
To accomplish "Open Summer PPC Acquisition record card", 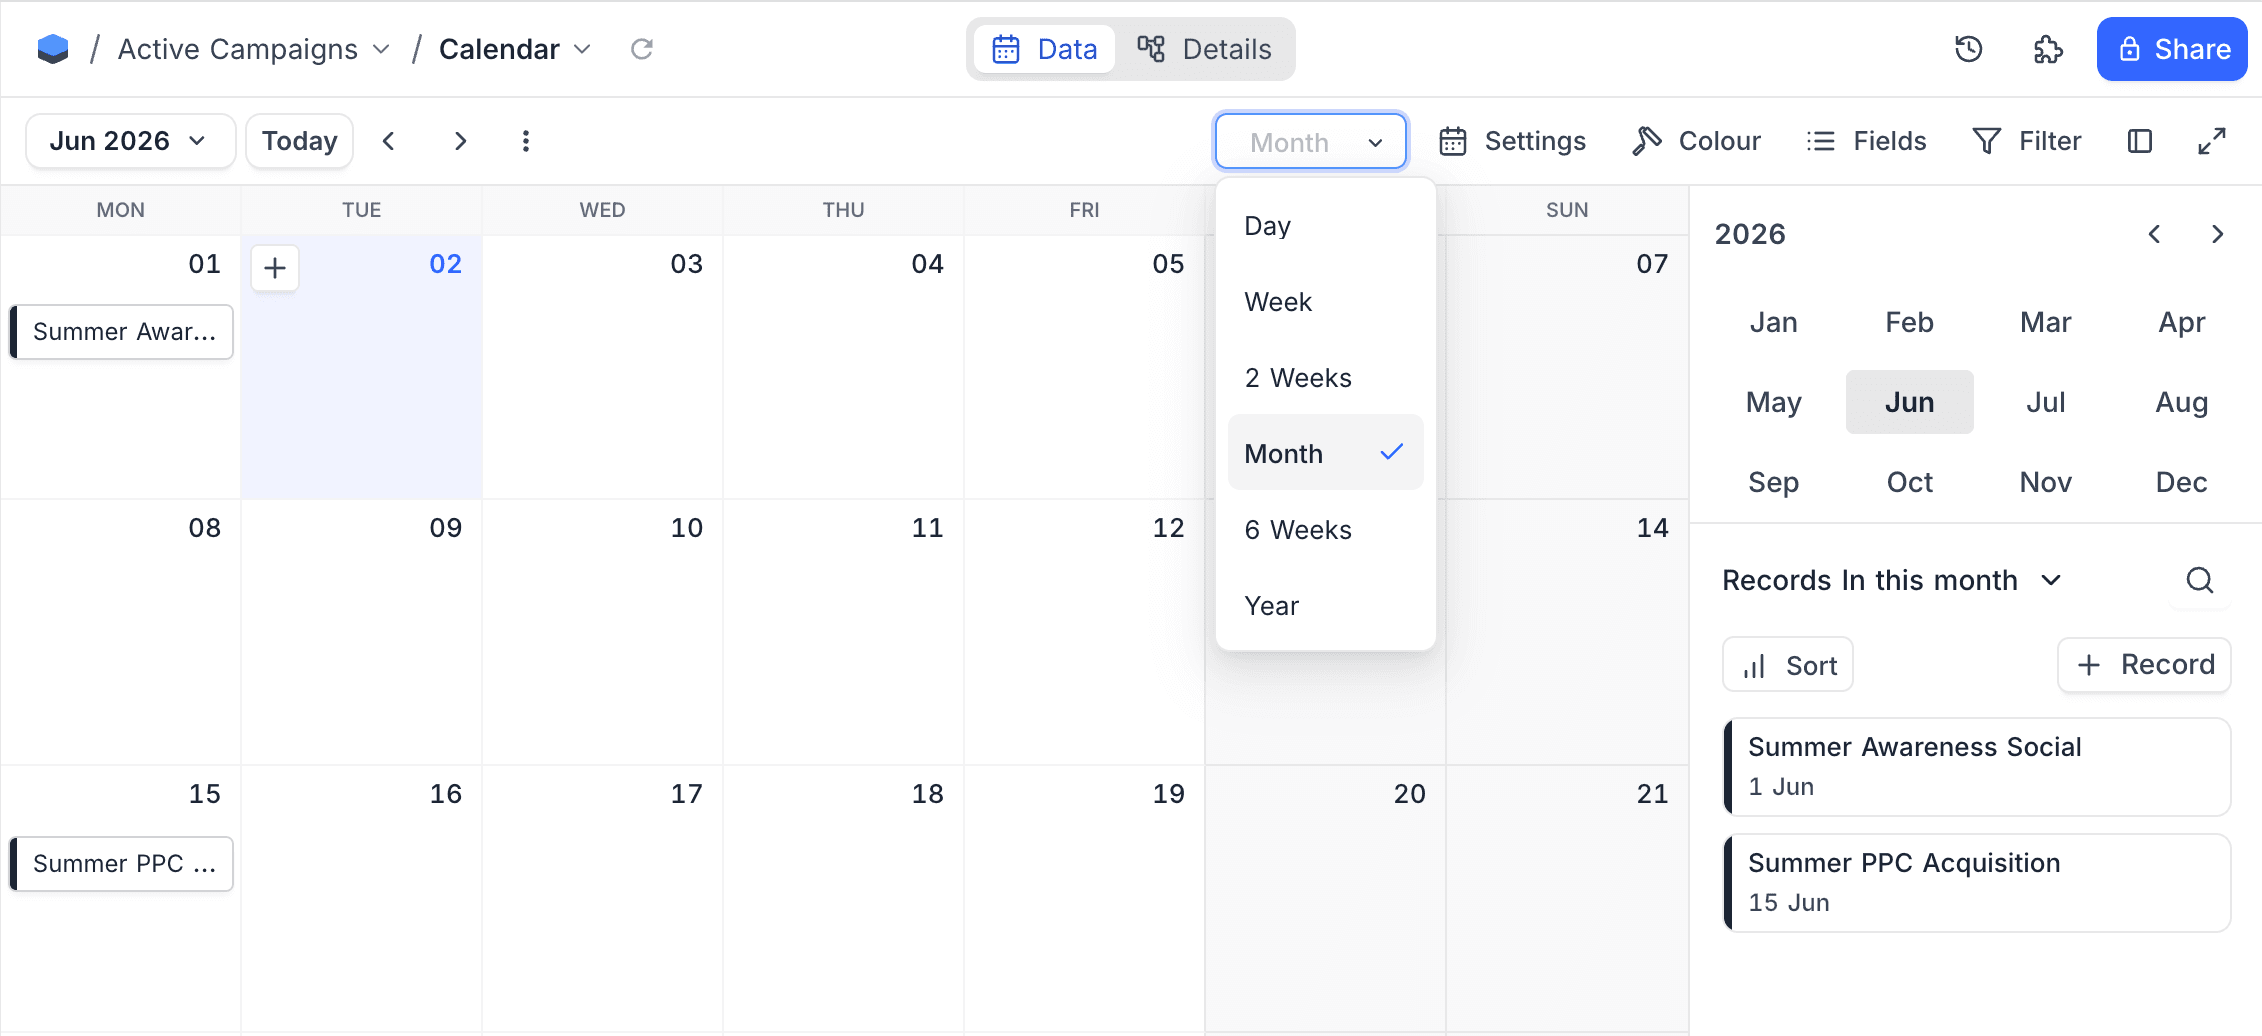I will click(1977, 883).
